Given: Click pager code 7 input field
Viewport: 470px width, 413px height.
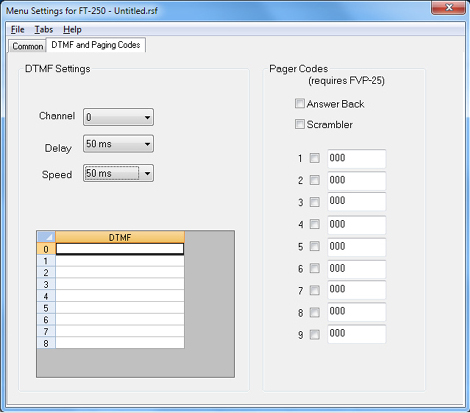Looking at the screenshot, I should point(357,290).
